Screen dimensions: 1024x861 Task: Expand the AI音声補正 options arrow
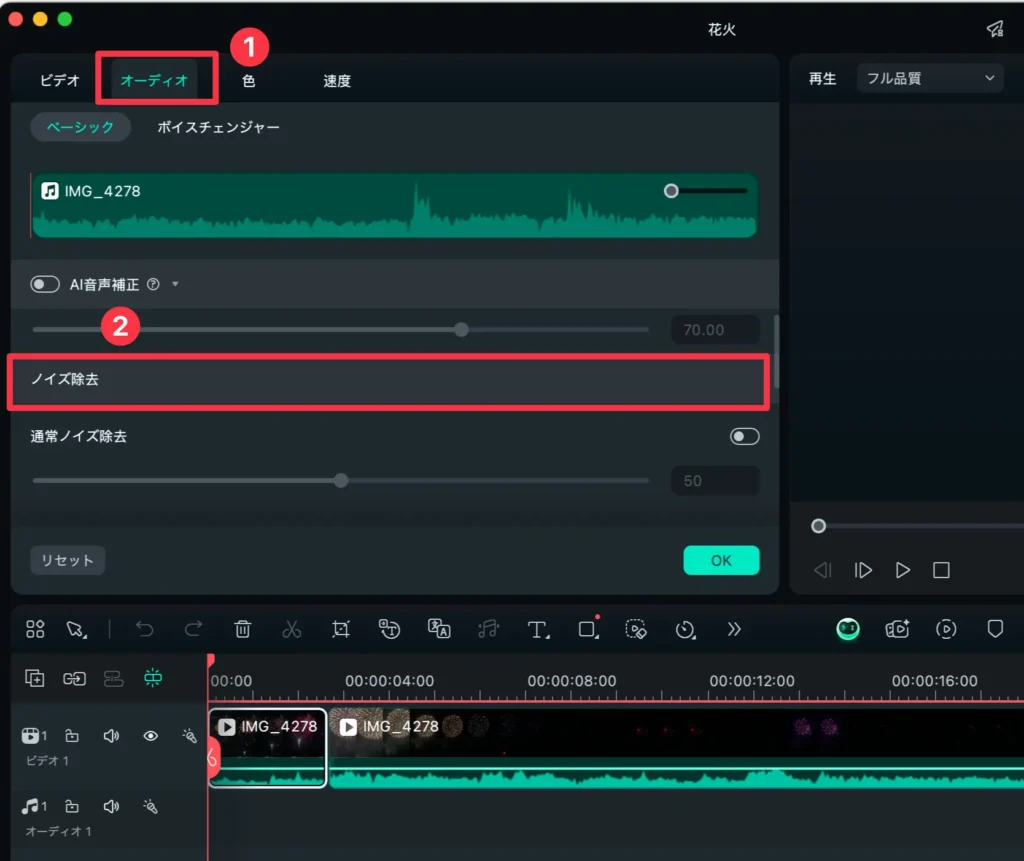[175, 284]
